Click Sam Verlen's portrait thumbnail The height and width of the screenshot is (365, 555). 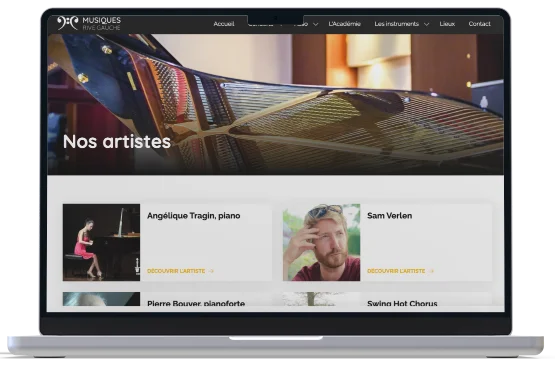[x=321, y=243]
